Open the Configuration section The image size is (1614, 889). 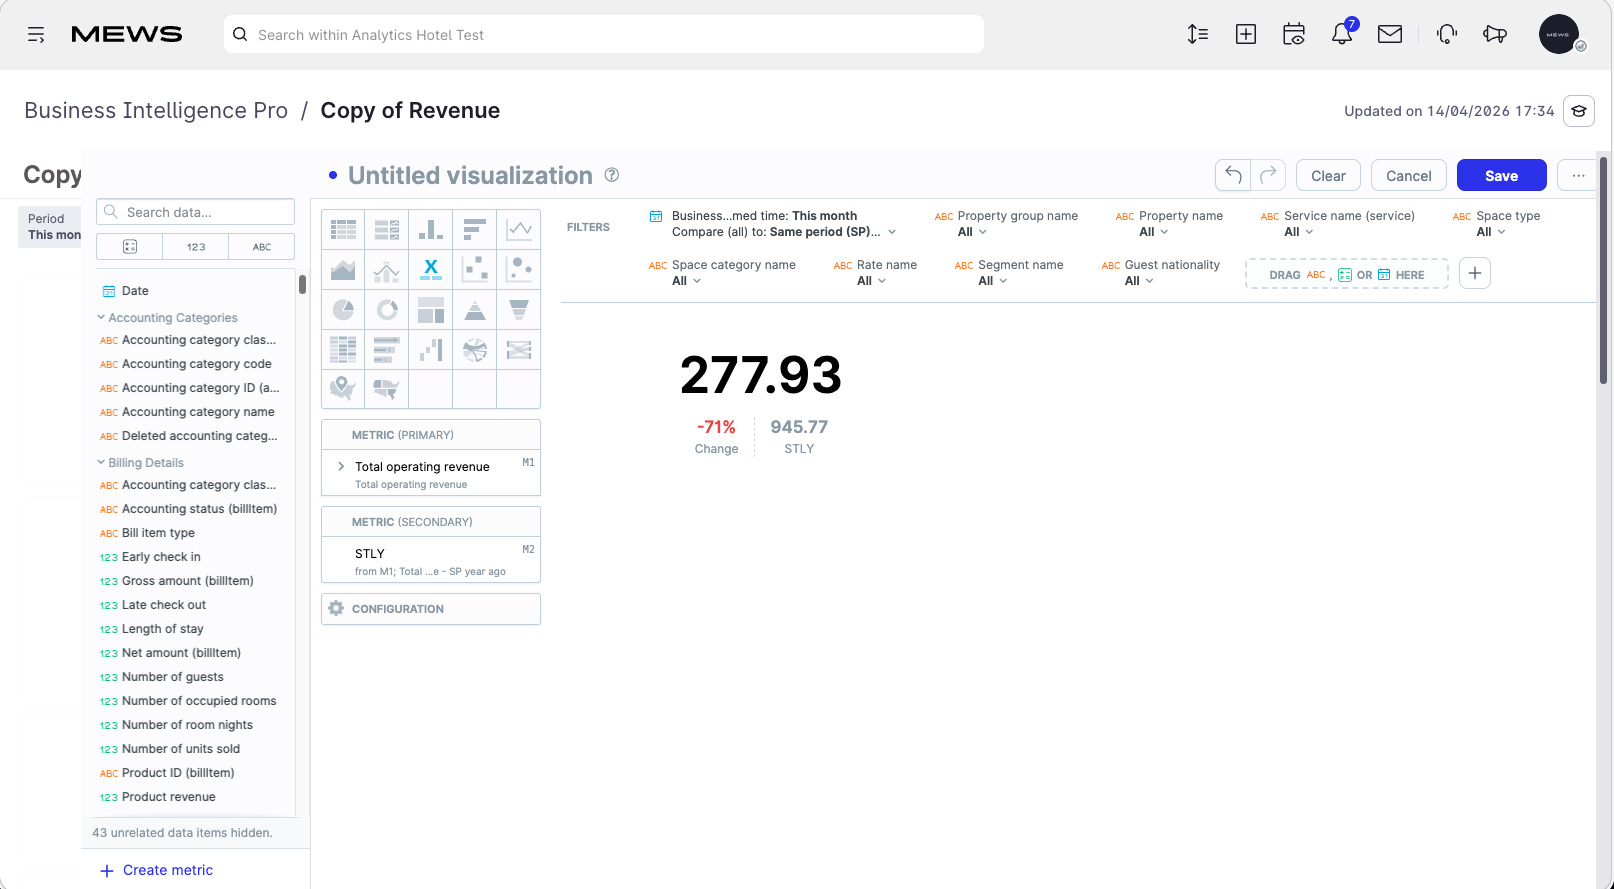pos(431,609)
